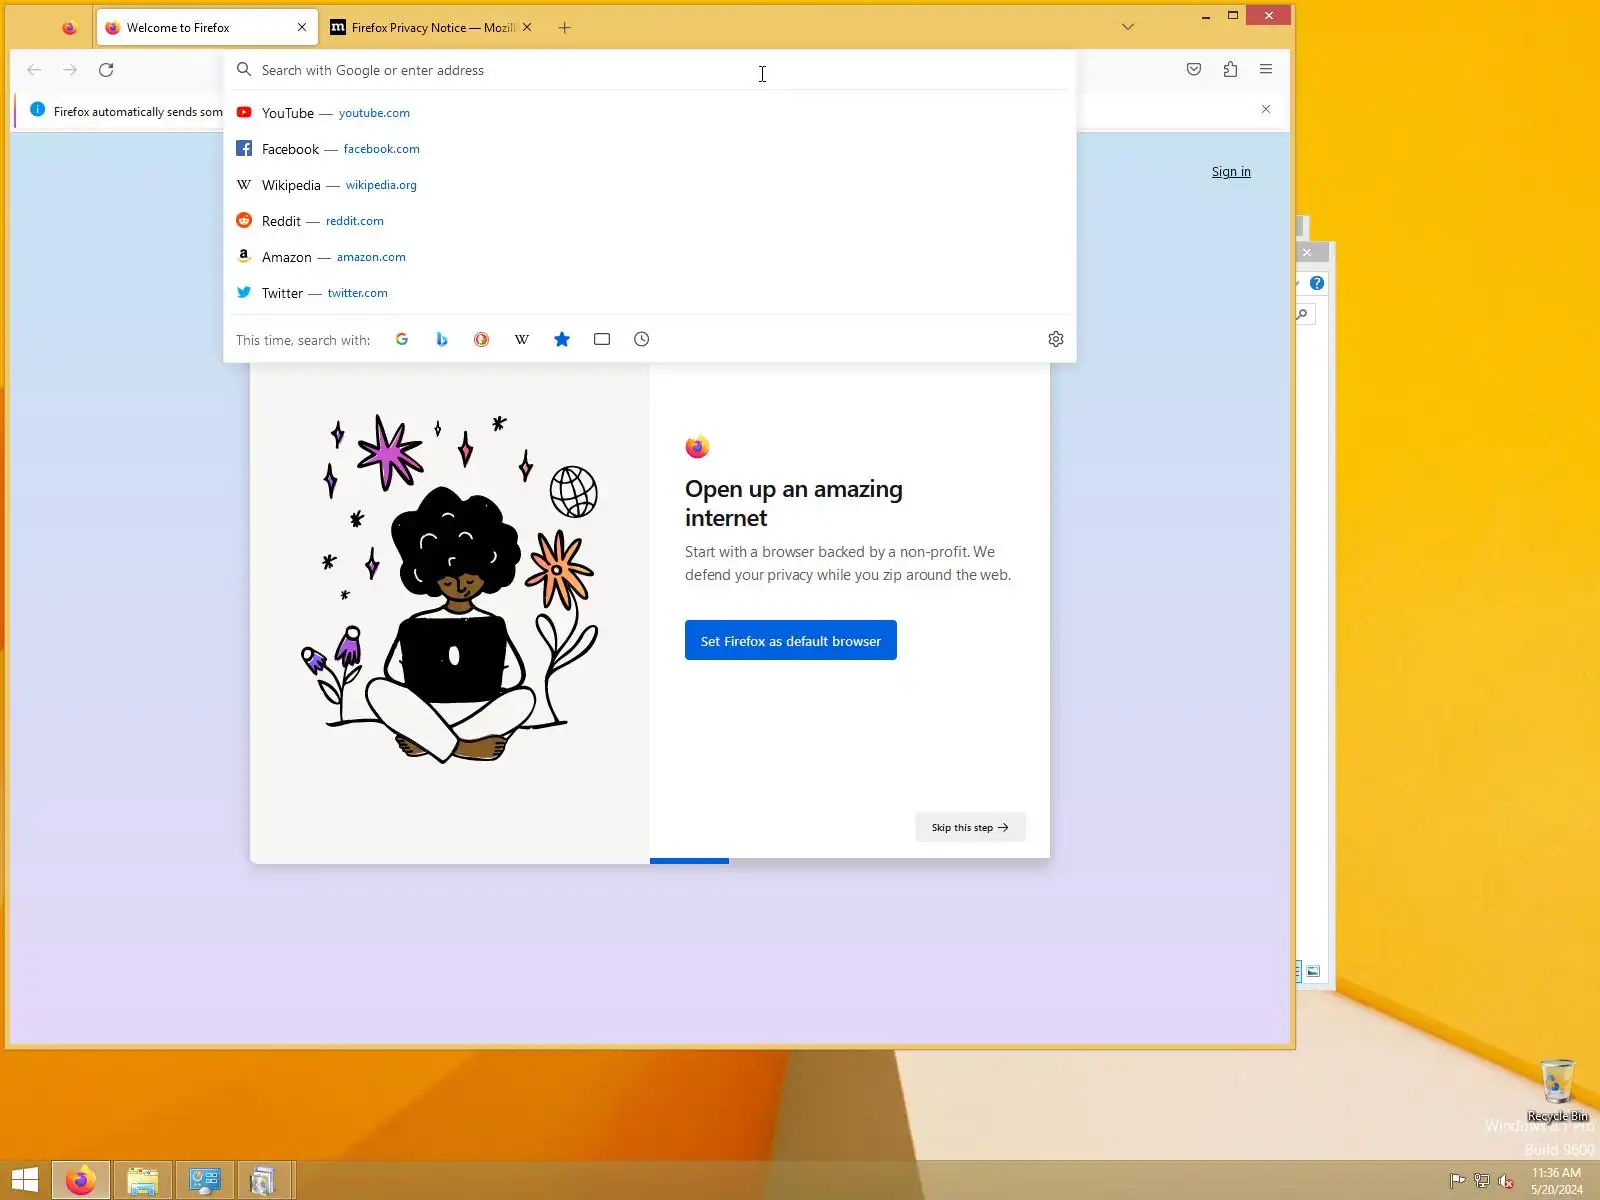Search this time with DuckDuckGo
The height and width of the screenshot is (1200, 1600).
[x=482, y=339]
